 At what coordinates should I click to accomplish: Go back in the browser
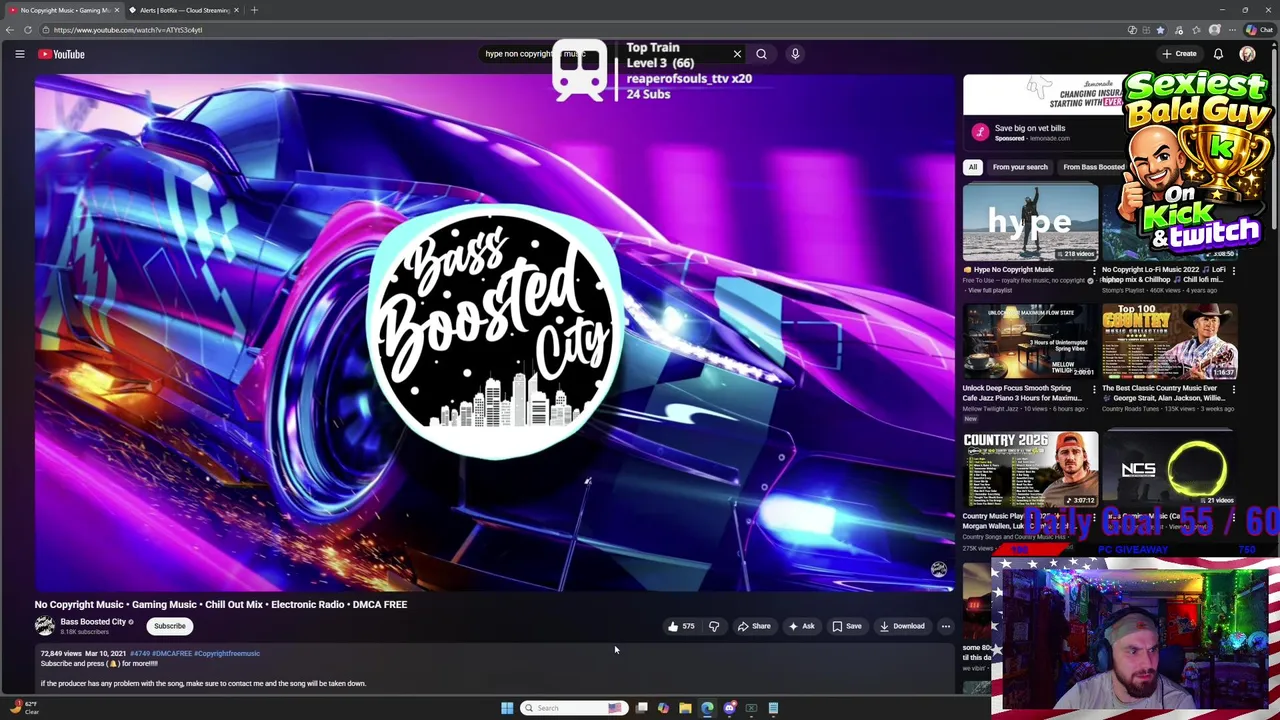point(9,30)
